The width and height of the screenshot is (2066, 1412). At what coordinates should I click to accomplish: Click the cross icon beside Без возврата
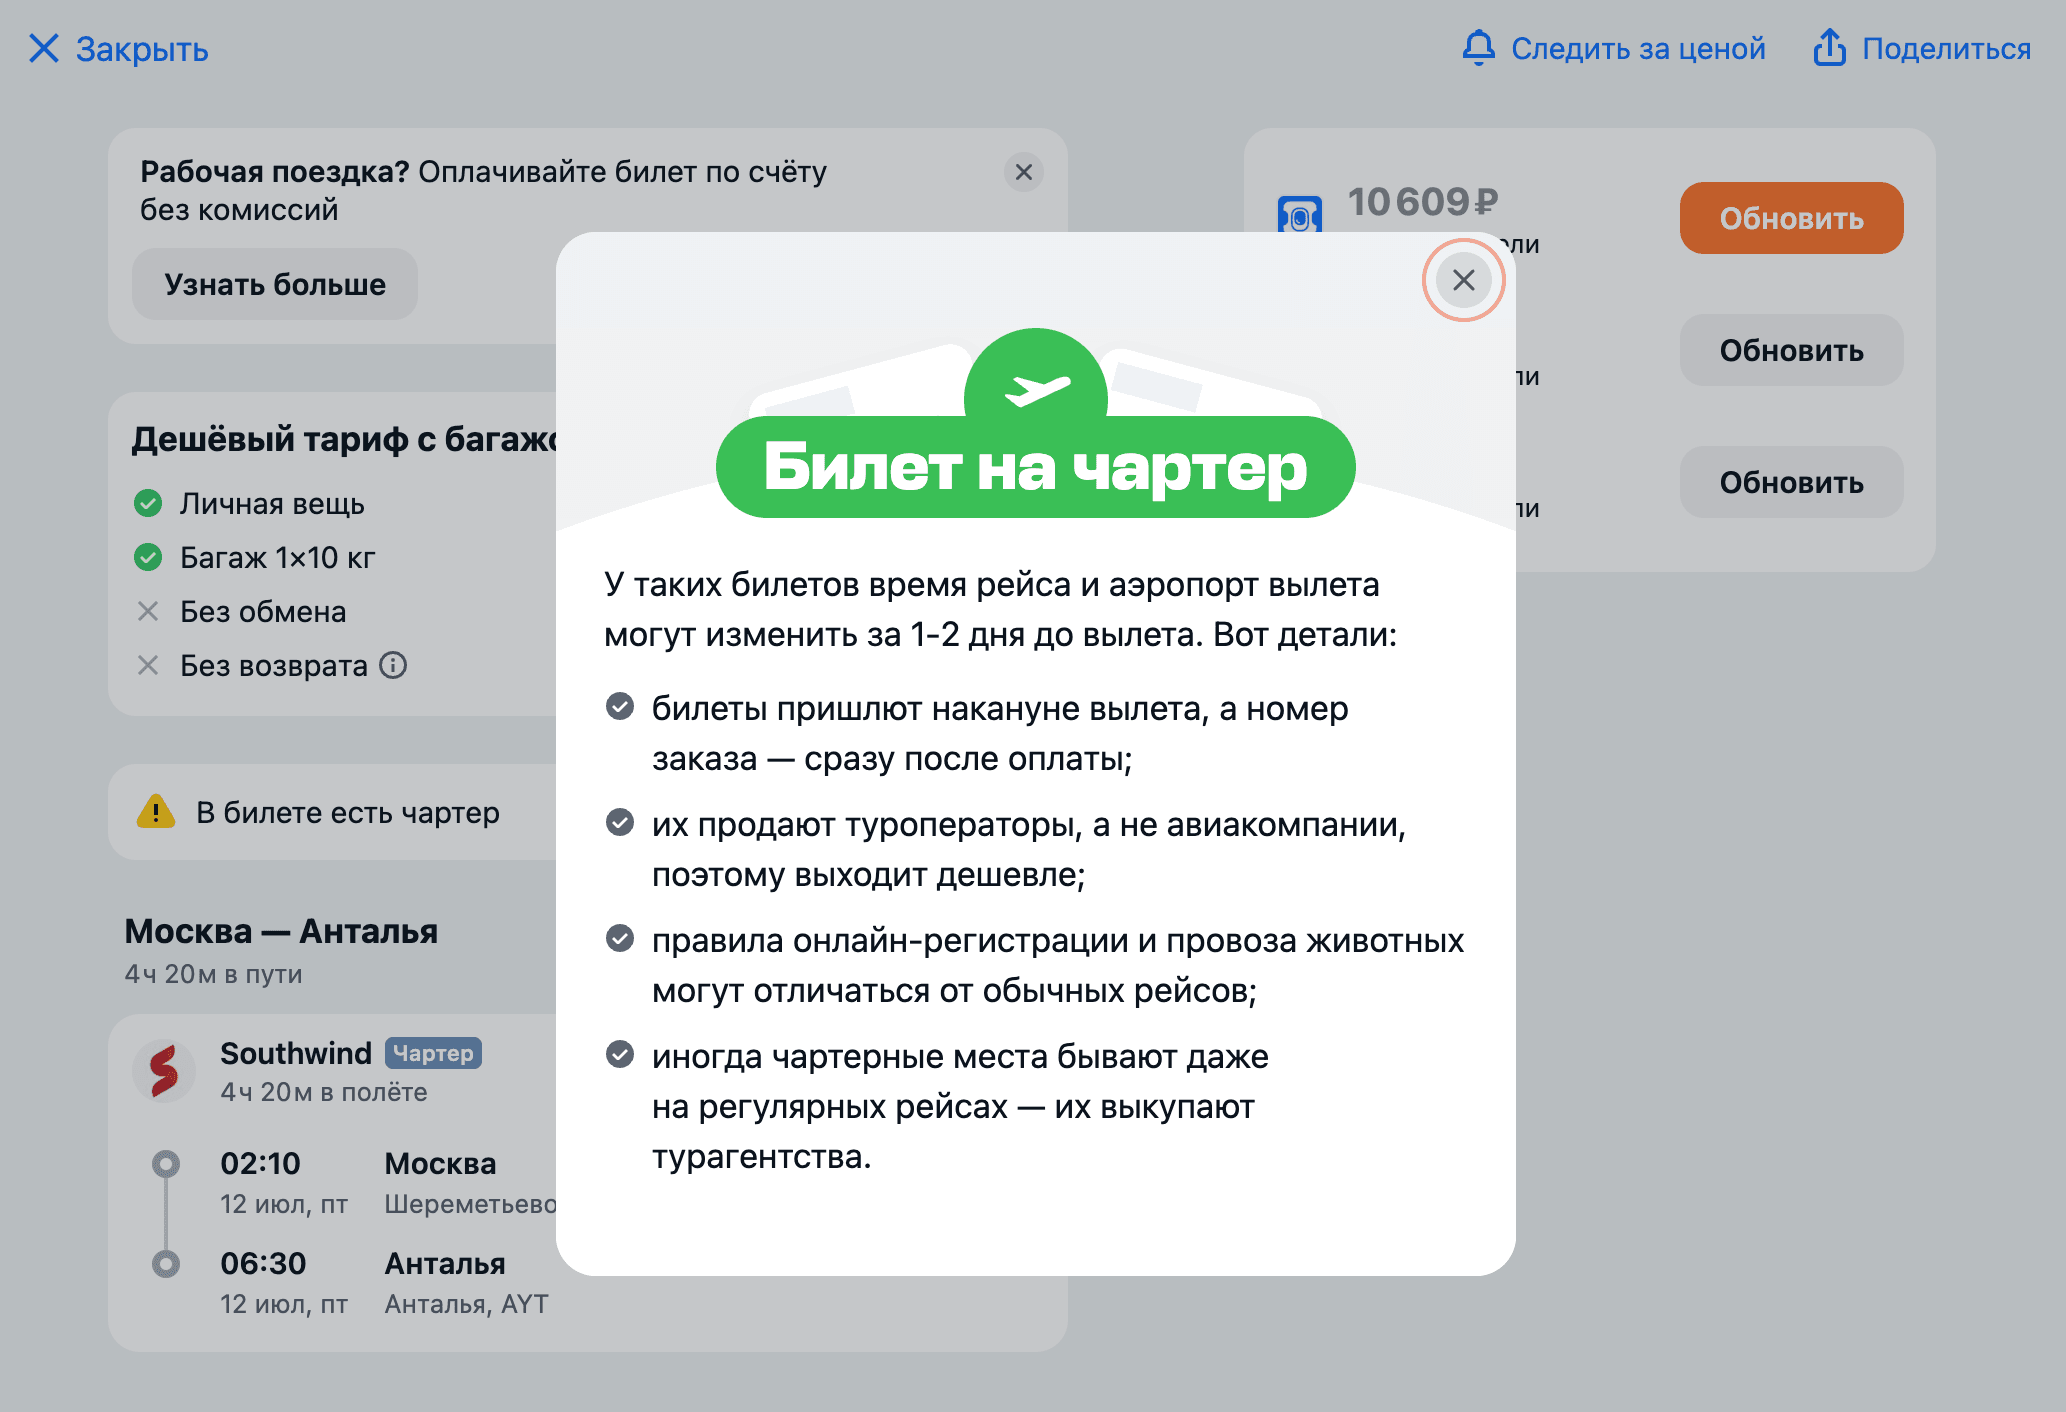click(148, 665)
